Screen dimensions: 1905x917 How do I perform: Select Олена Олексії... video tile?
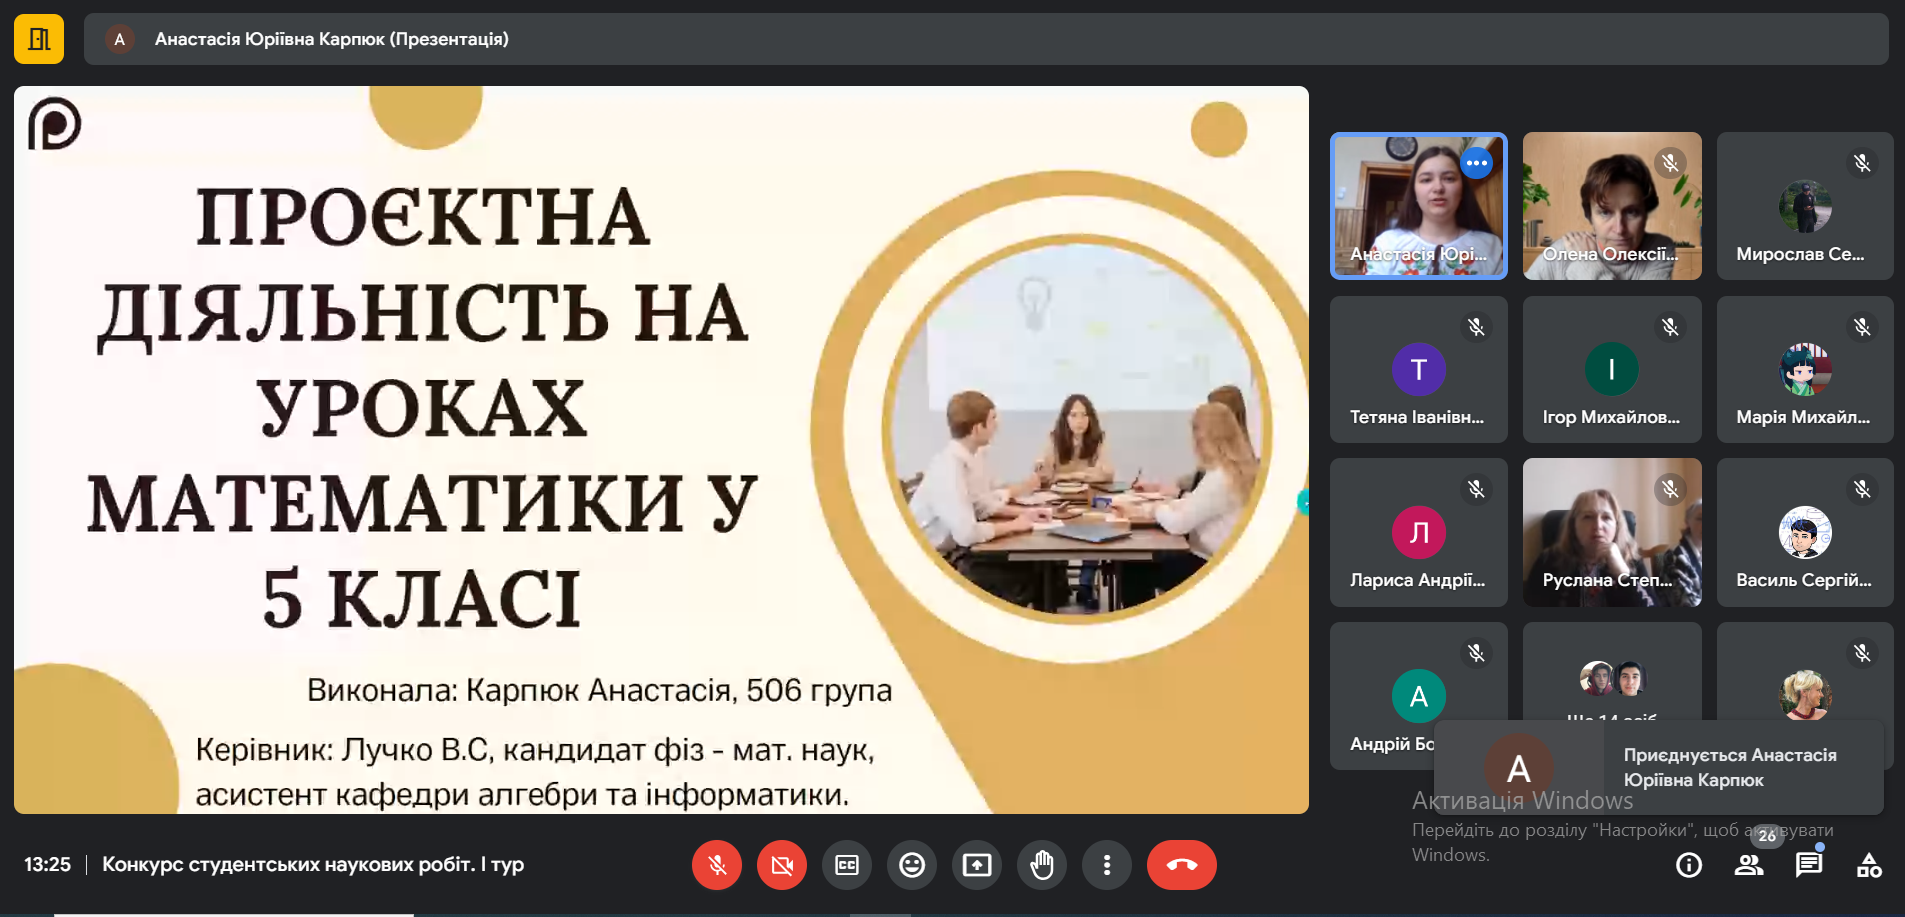click(1612, 206)
